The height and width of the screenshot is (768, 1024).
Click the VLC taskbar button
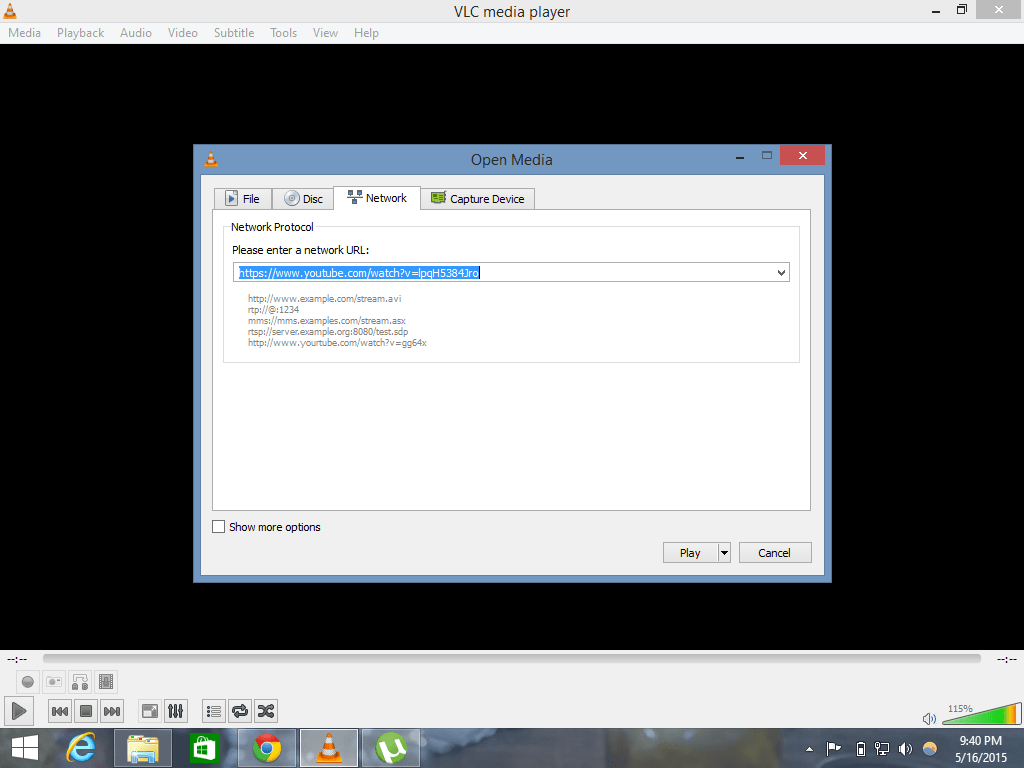pos(328,748)
